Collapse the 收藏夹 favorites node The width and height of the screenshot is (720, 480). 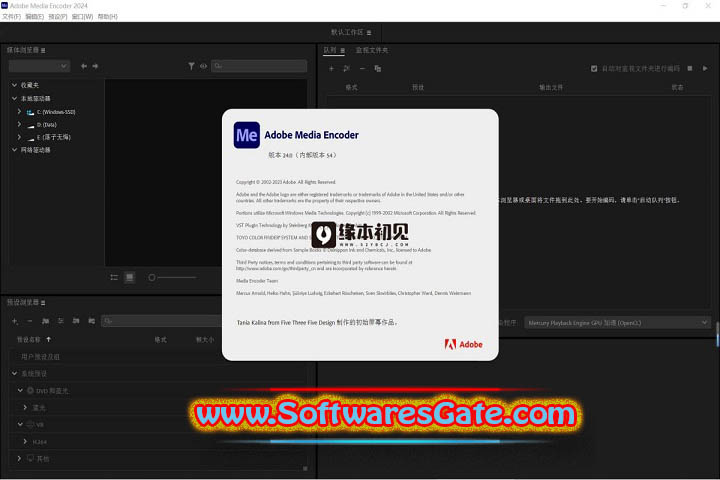click(x=14, y=85)
